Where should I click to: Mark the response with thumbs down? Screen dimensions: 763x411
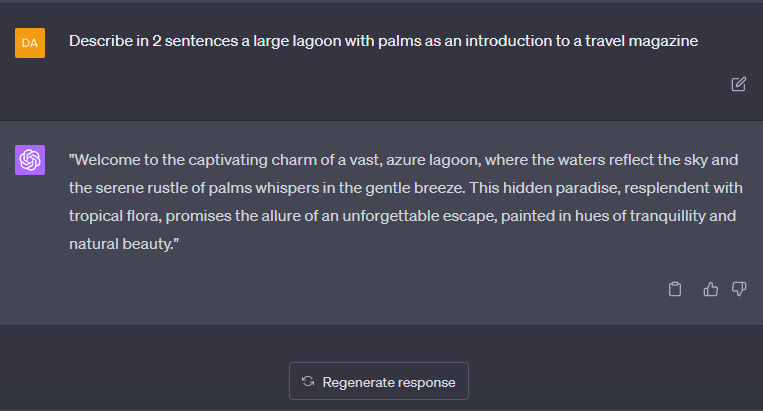[x=739, y=289]
